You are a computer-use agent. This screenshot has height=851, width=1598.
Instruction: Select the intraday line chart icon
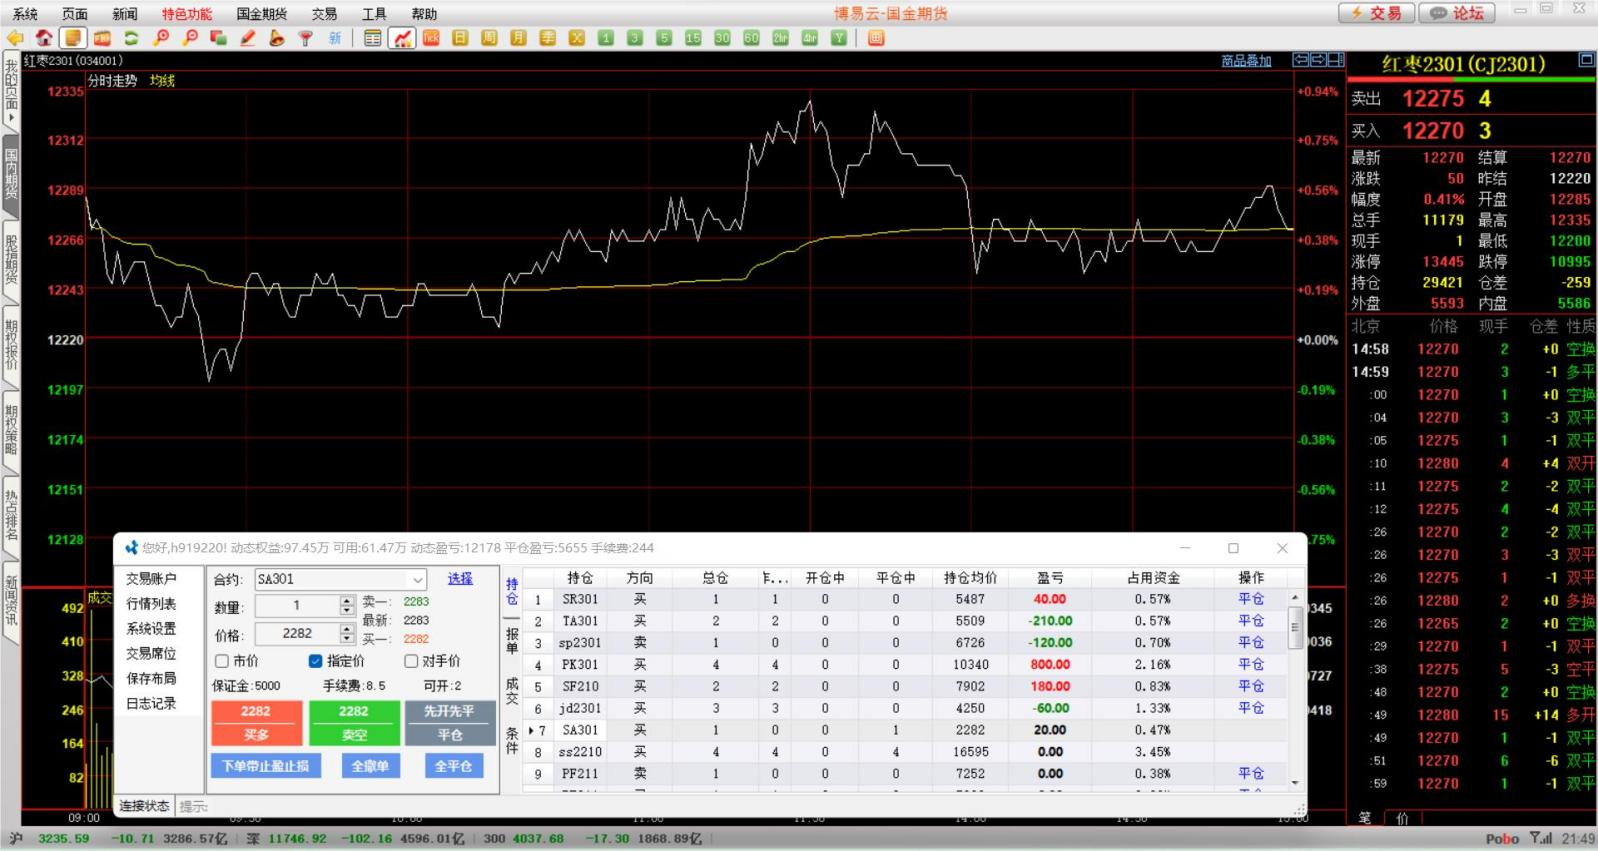tap(402, 38)
